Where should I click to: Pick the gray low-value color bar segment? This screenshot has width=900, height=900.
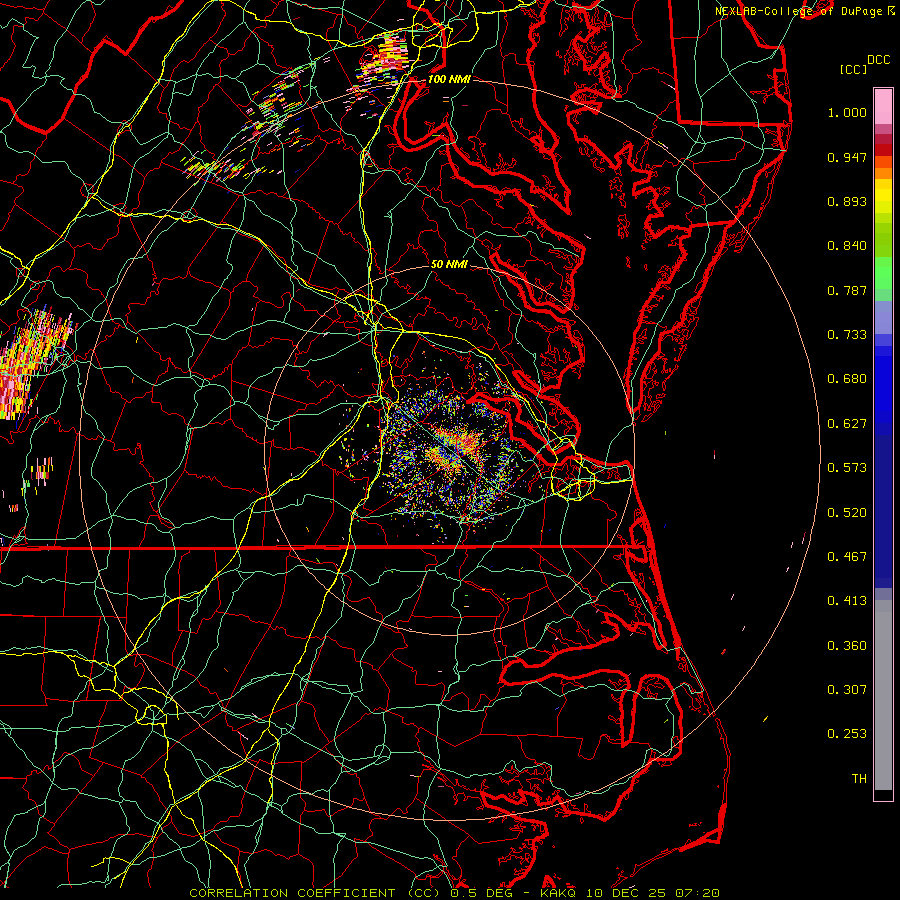click(x=883, y=699)
